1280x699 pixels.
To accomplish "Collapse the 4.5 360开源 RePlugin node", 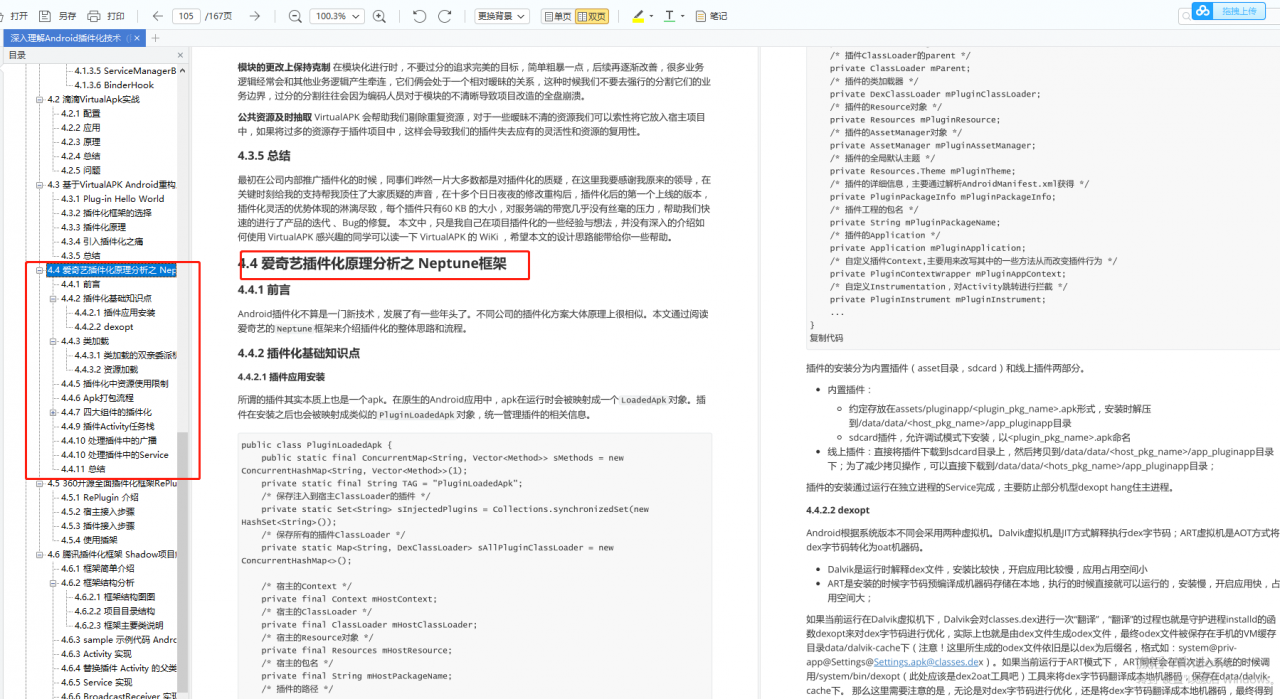I will coord(40,483).
